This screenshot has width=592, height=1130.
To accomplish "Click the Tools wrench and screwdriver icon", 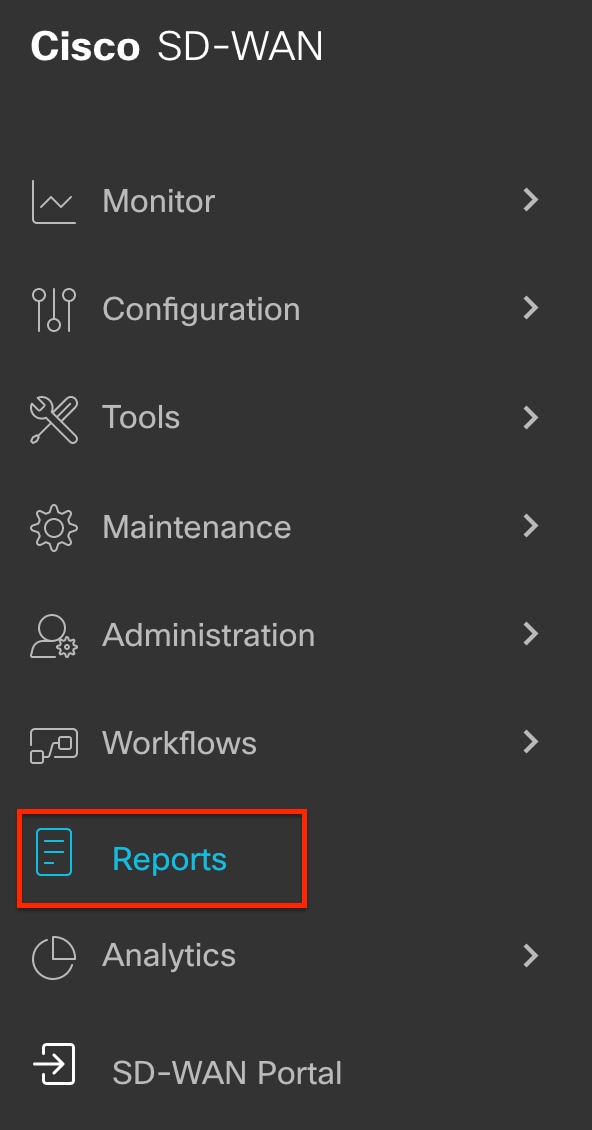I will tap(53, 419).
